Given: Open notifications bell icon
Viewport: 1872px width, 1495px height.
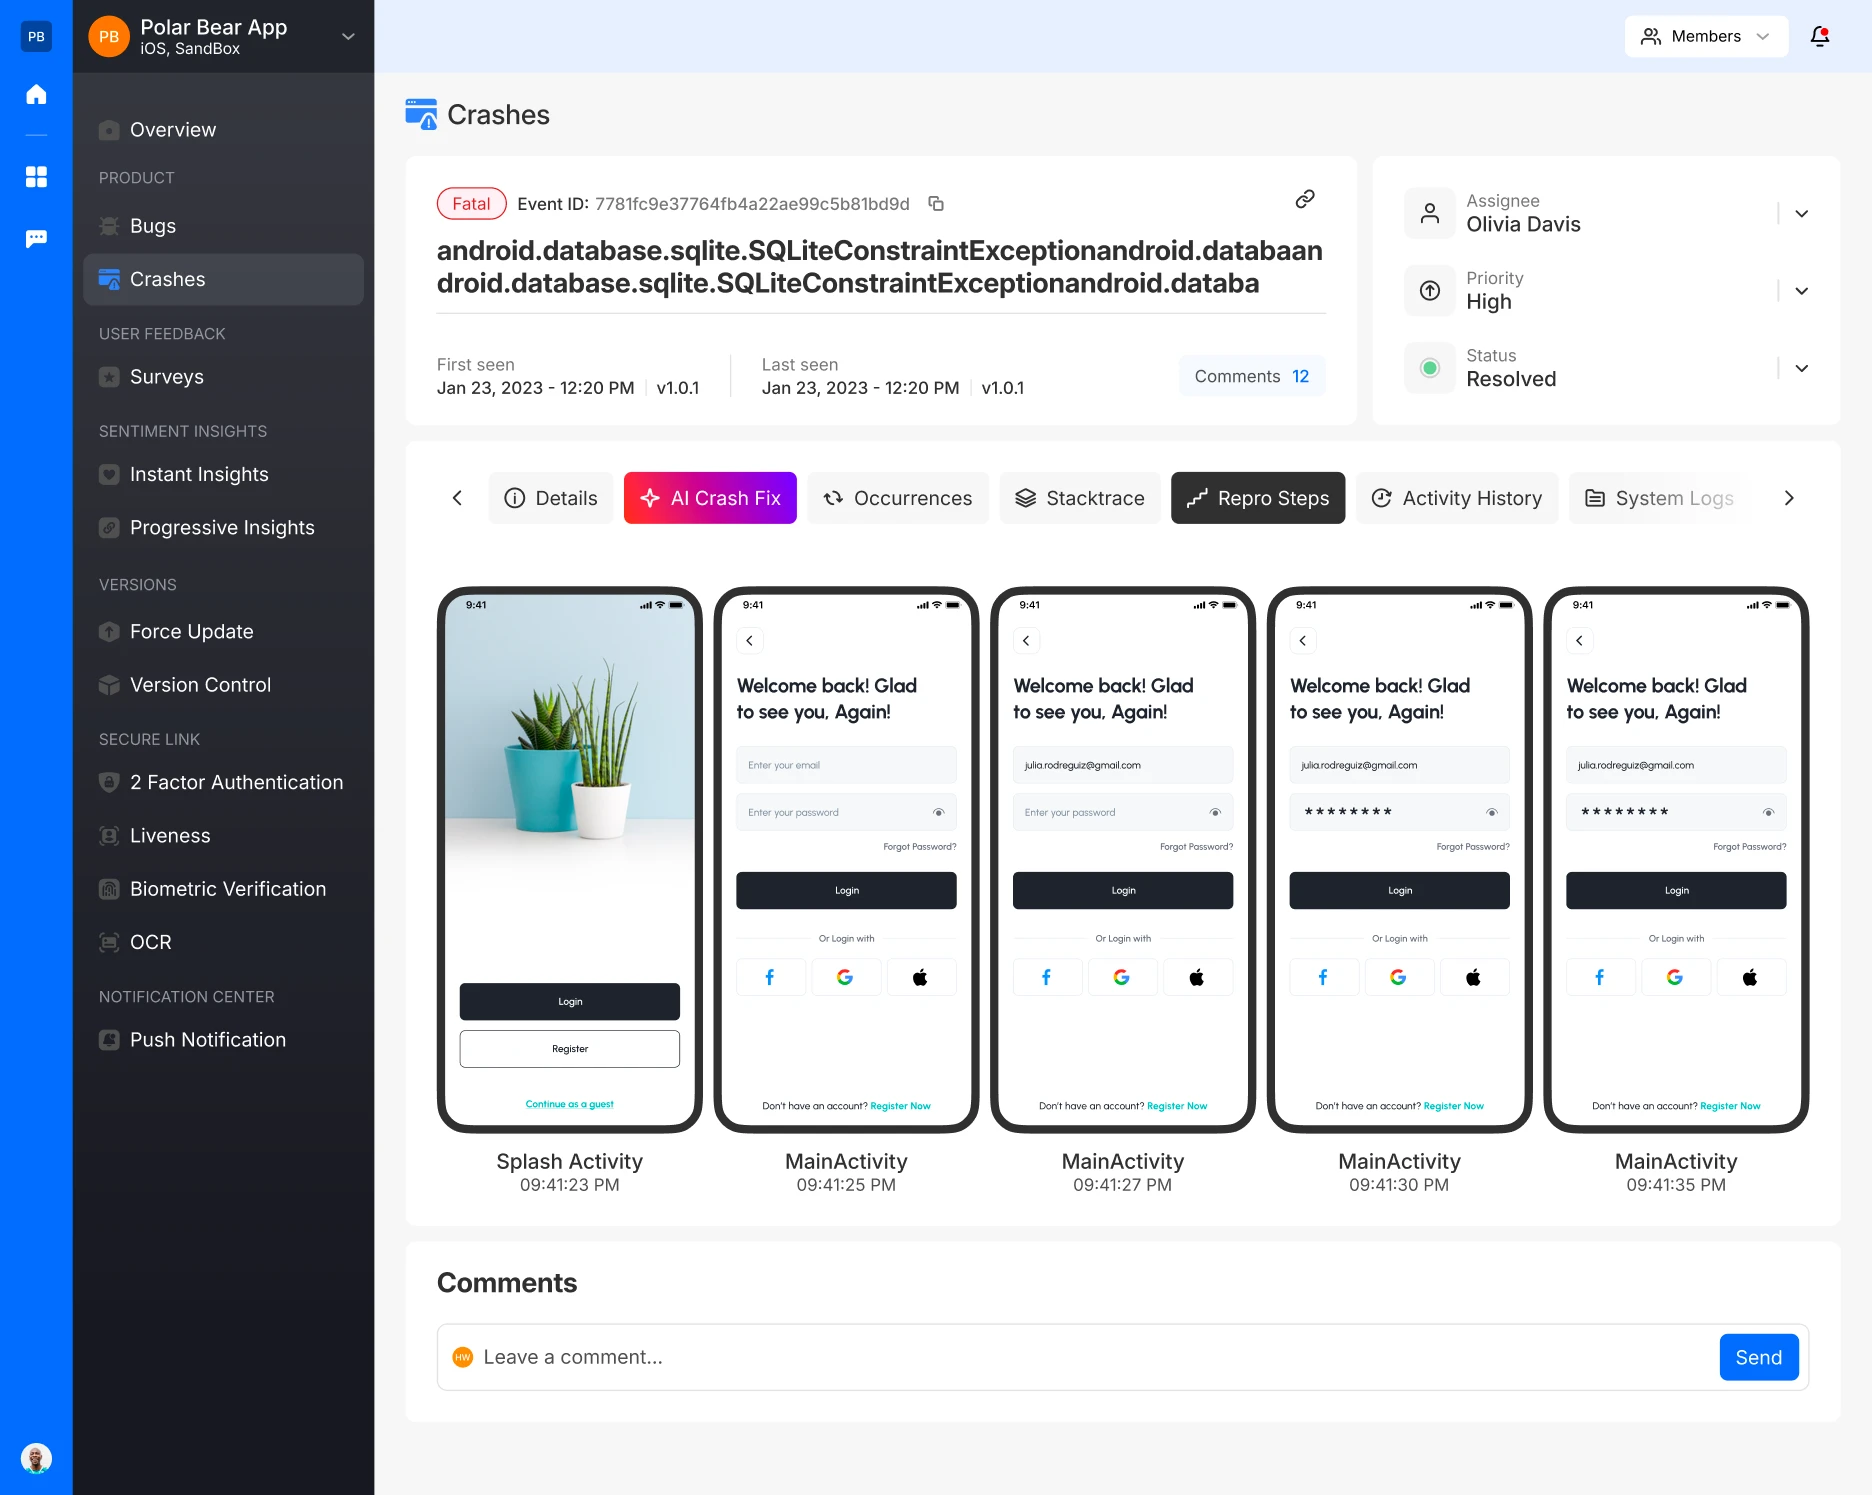Looking at the screenshot, I should pos(1820,36).
